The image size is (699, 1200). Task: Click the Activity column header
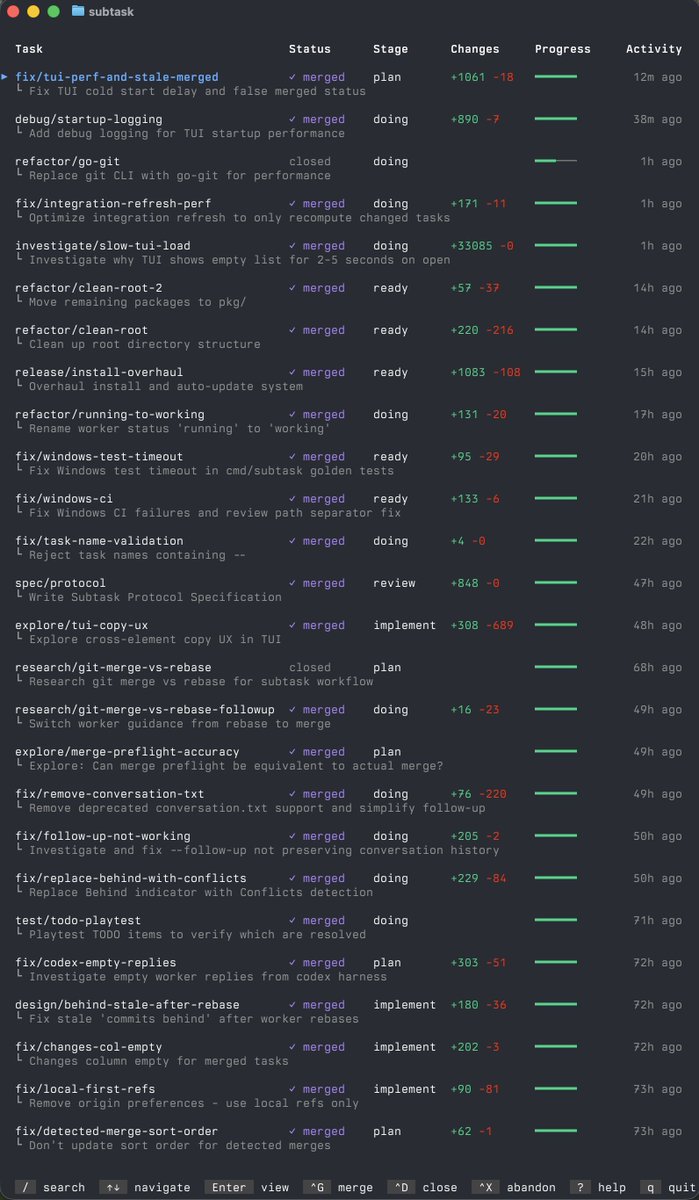coord(654,49)
